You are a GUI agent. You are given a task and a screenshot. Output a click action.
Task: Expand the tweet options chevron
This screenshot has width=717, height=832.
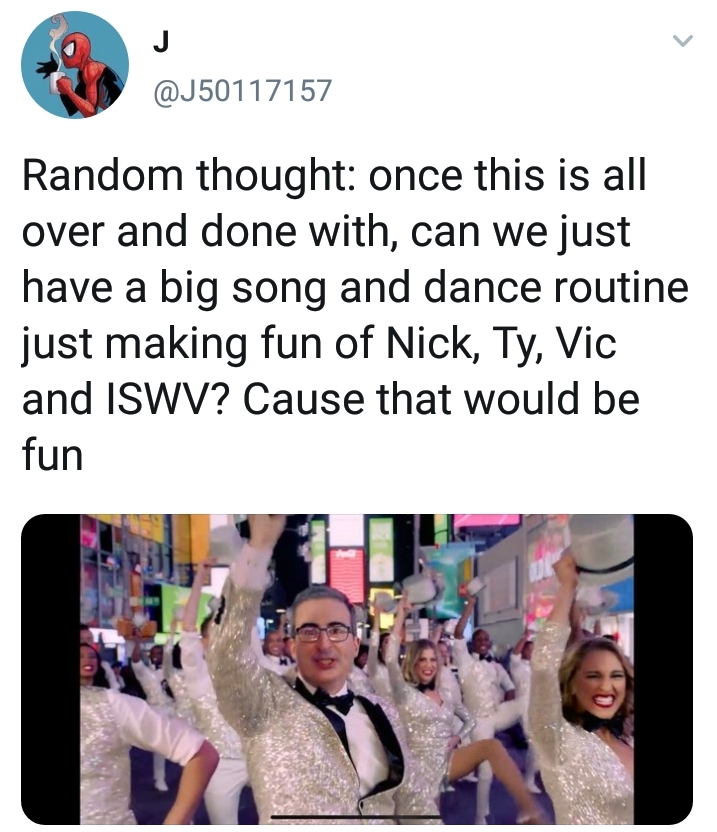(683, 41)
